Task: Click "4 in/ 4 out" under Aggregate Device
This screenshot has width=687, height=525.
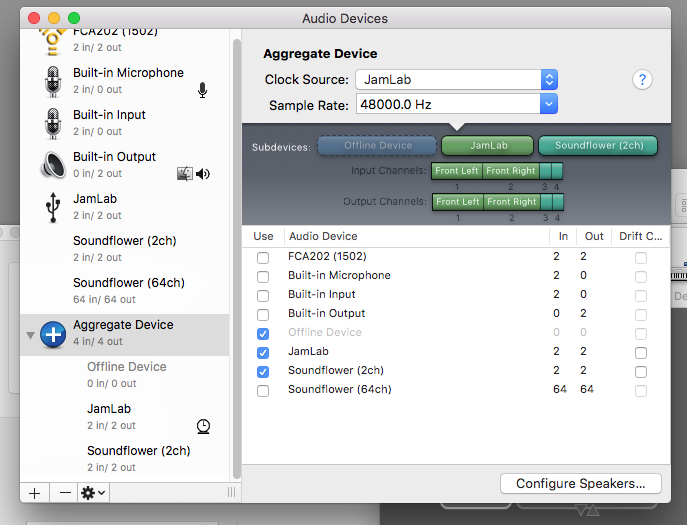Action: point(98,341)
